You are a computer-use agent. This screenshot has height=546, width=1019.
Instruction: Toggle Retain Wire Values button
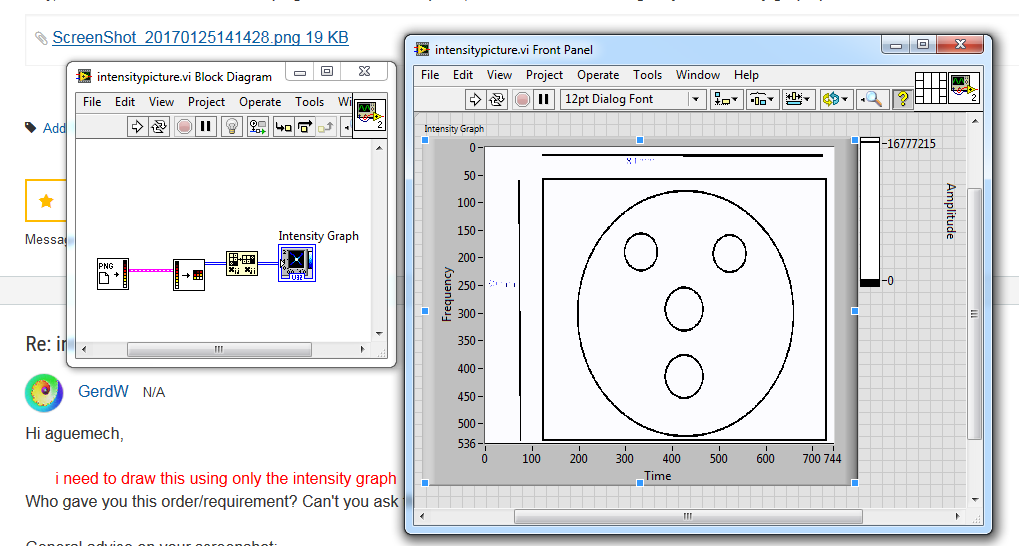point(258,126)
